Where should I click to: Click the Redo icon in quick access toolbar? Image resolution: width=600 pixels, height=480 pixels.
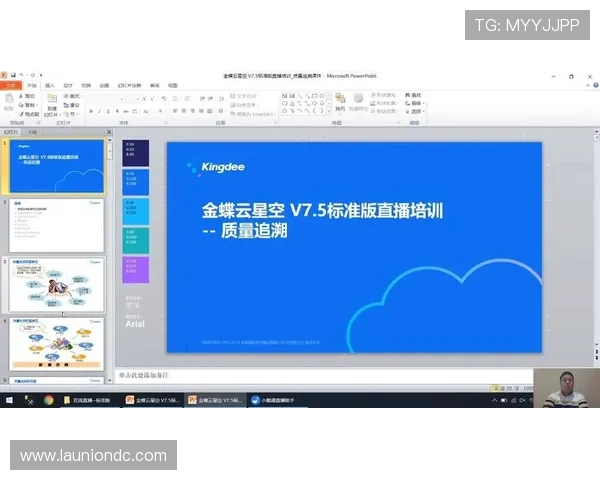pos(33,75)
